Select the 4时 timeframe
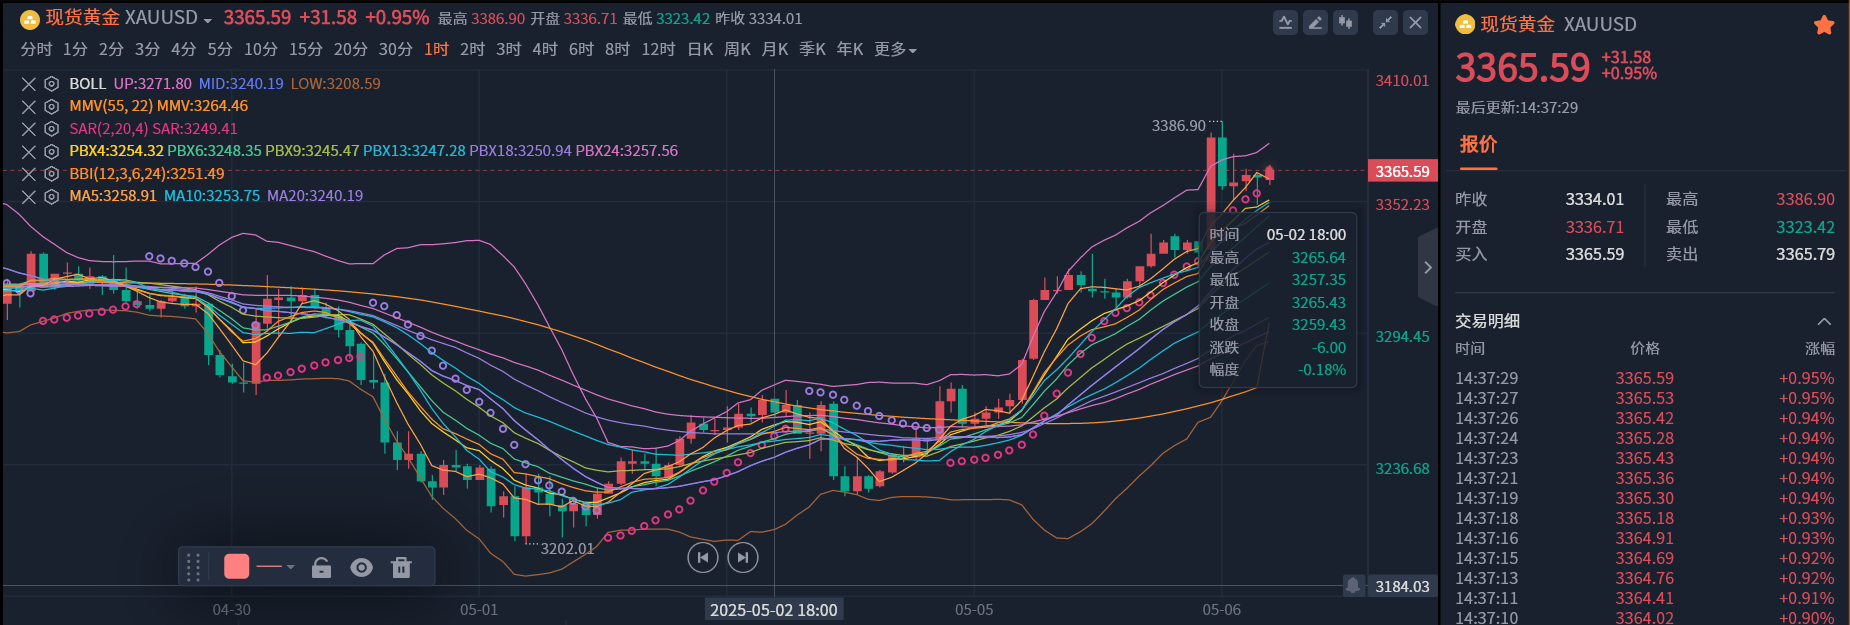1850x625 pixels. (x=545, y=49)
